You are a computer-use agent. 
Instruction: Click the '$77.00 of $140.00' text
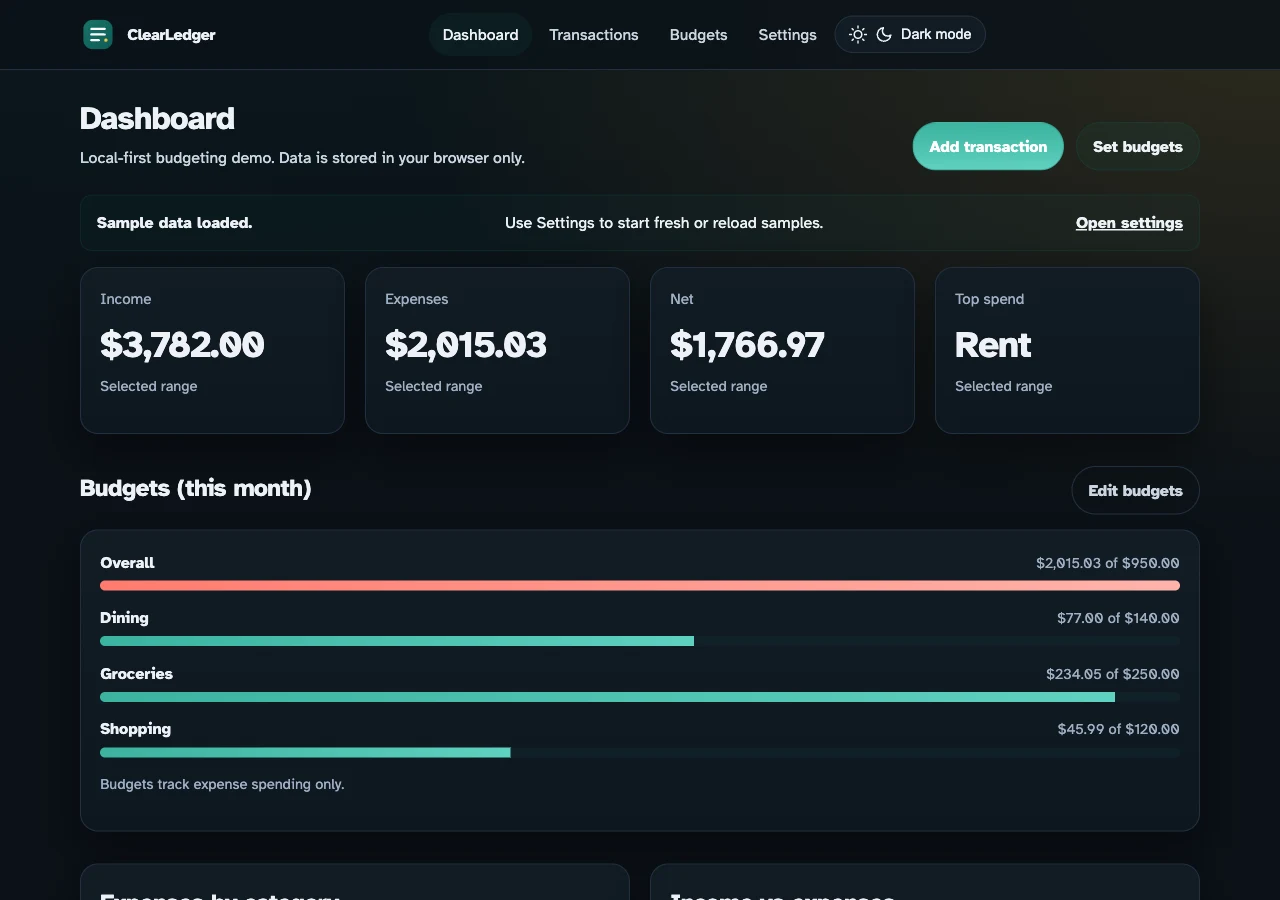(x=1118, y=618)
